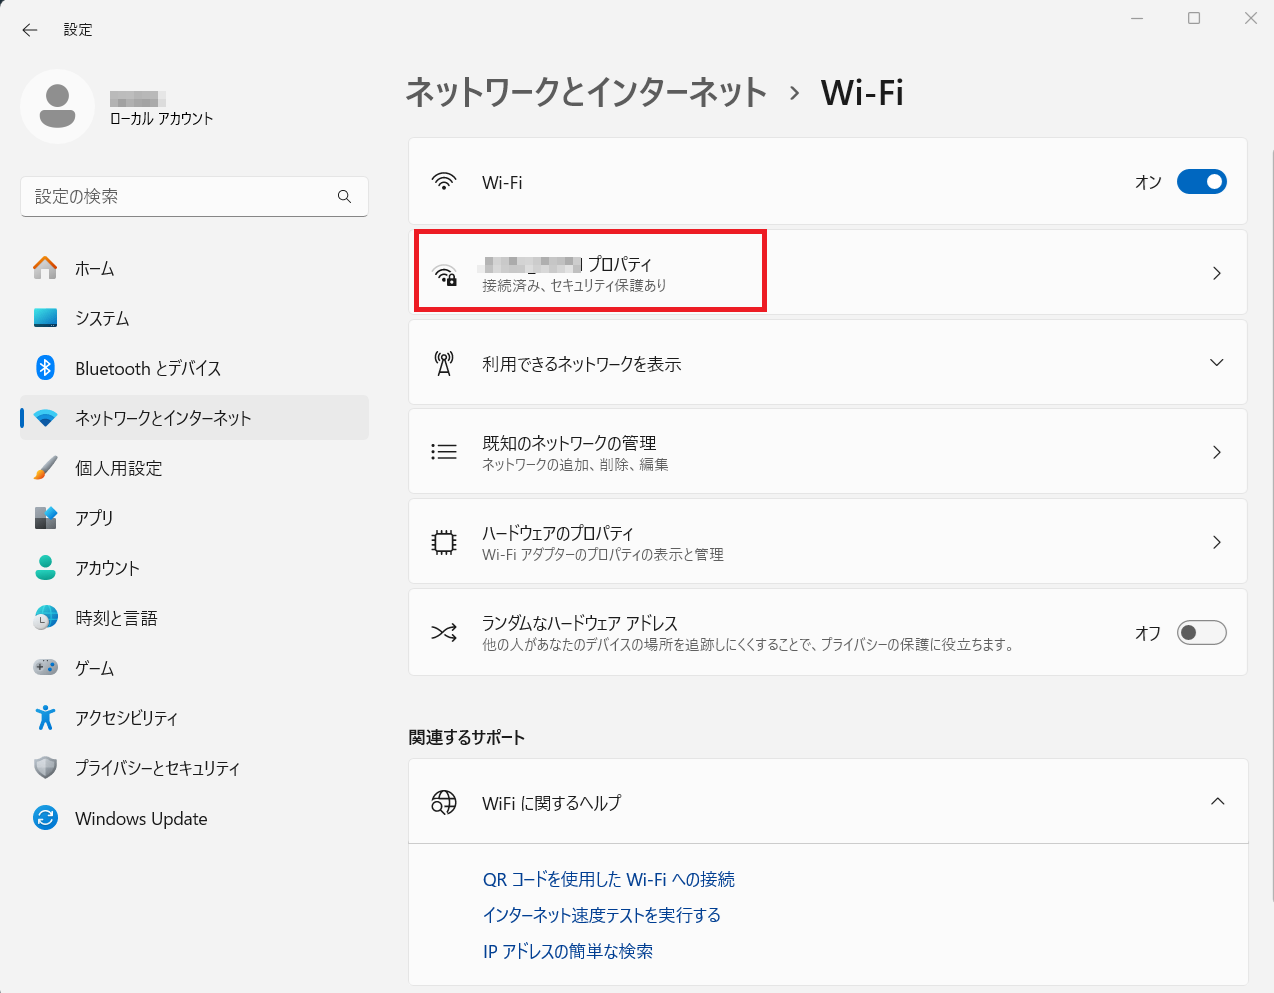Select 時刻と言語 in the sidebar

click(x=194, y=618)
